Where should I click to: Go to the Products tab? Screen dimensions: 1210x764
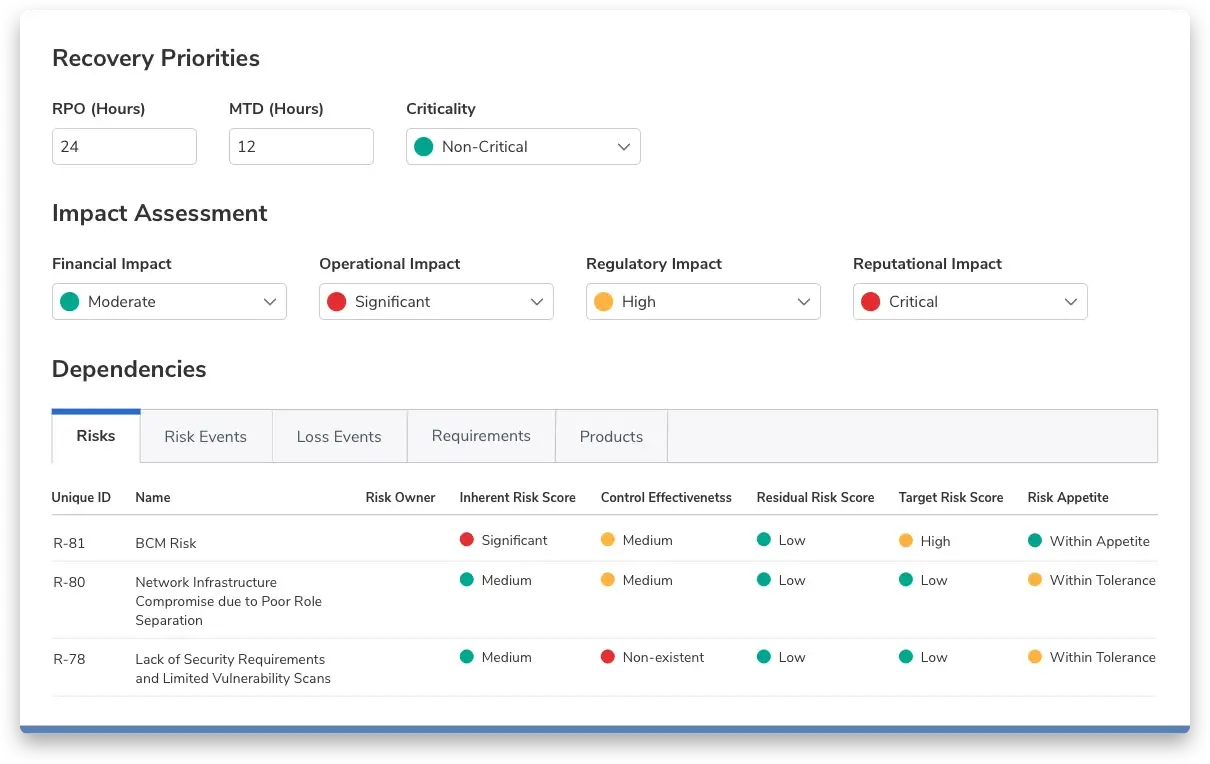pos(611,437)
